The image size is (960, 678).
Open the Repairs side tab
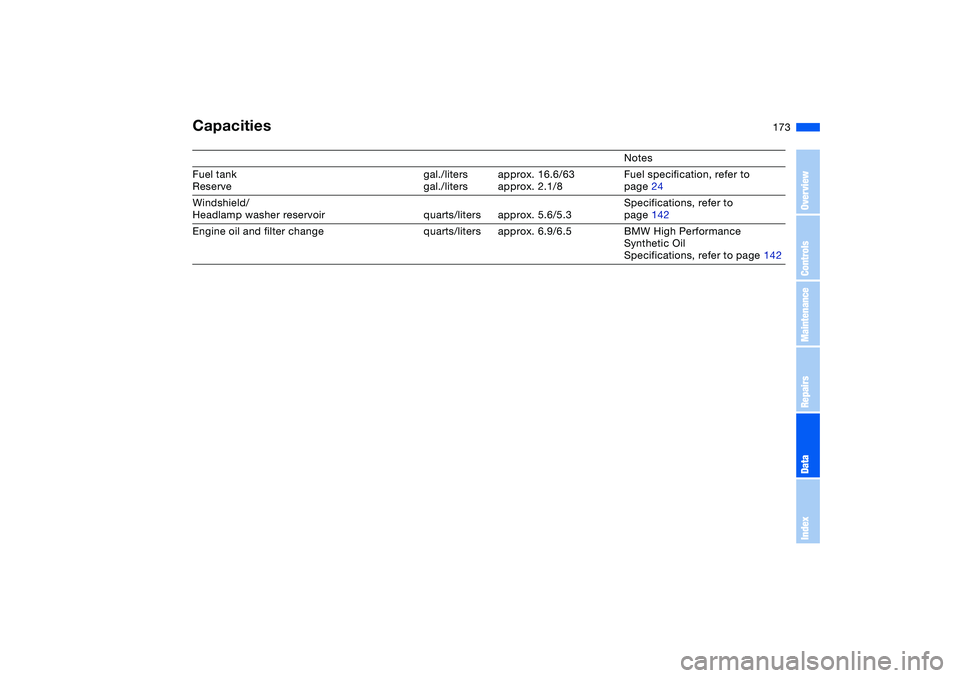pyautogui.click(x=808, y=380)
